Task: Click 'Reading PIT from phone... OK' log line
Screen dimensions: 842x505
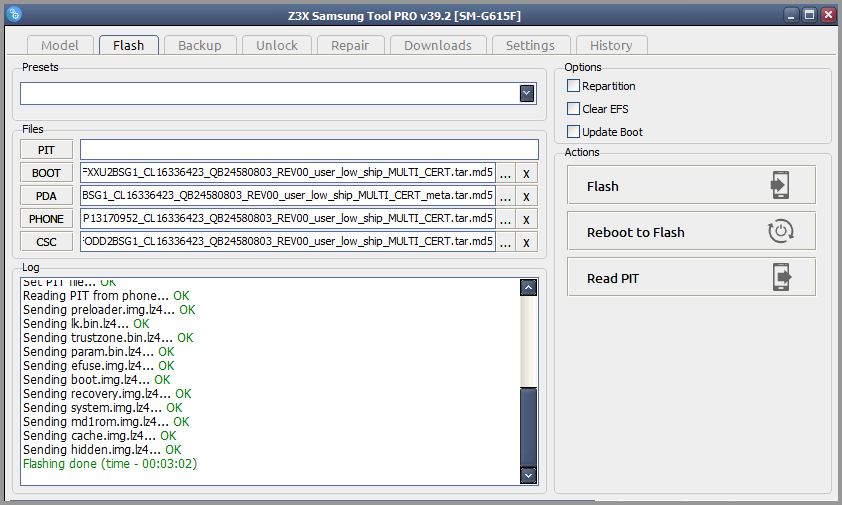Action: coord(106,296)
